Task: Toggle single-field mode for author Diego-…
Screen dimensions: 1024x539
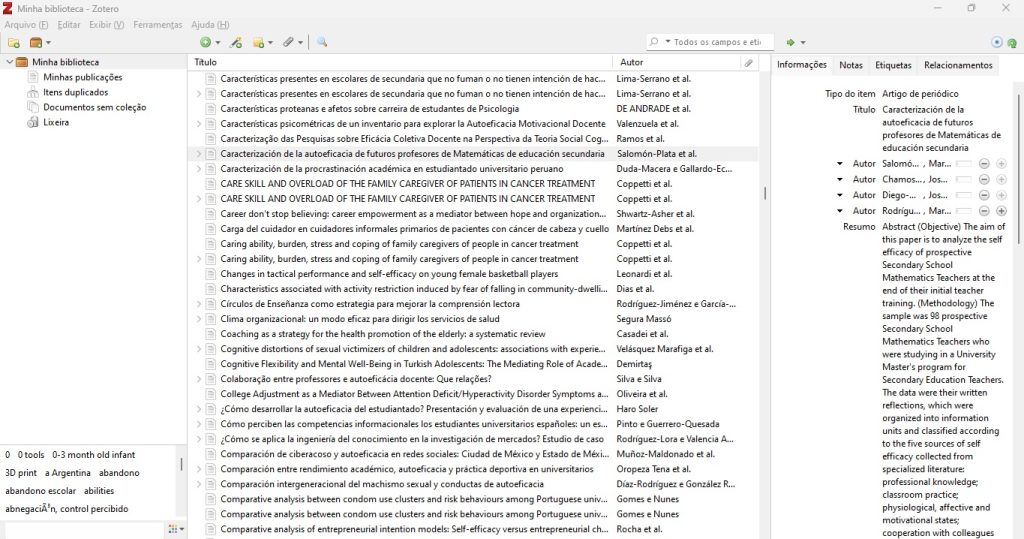Action: 964,195
